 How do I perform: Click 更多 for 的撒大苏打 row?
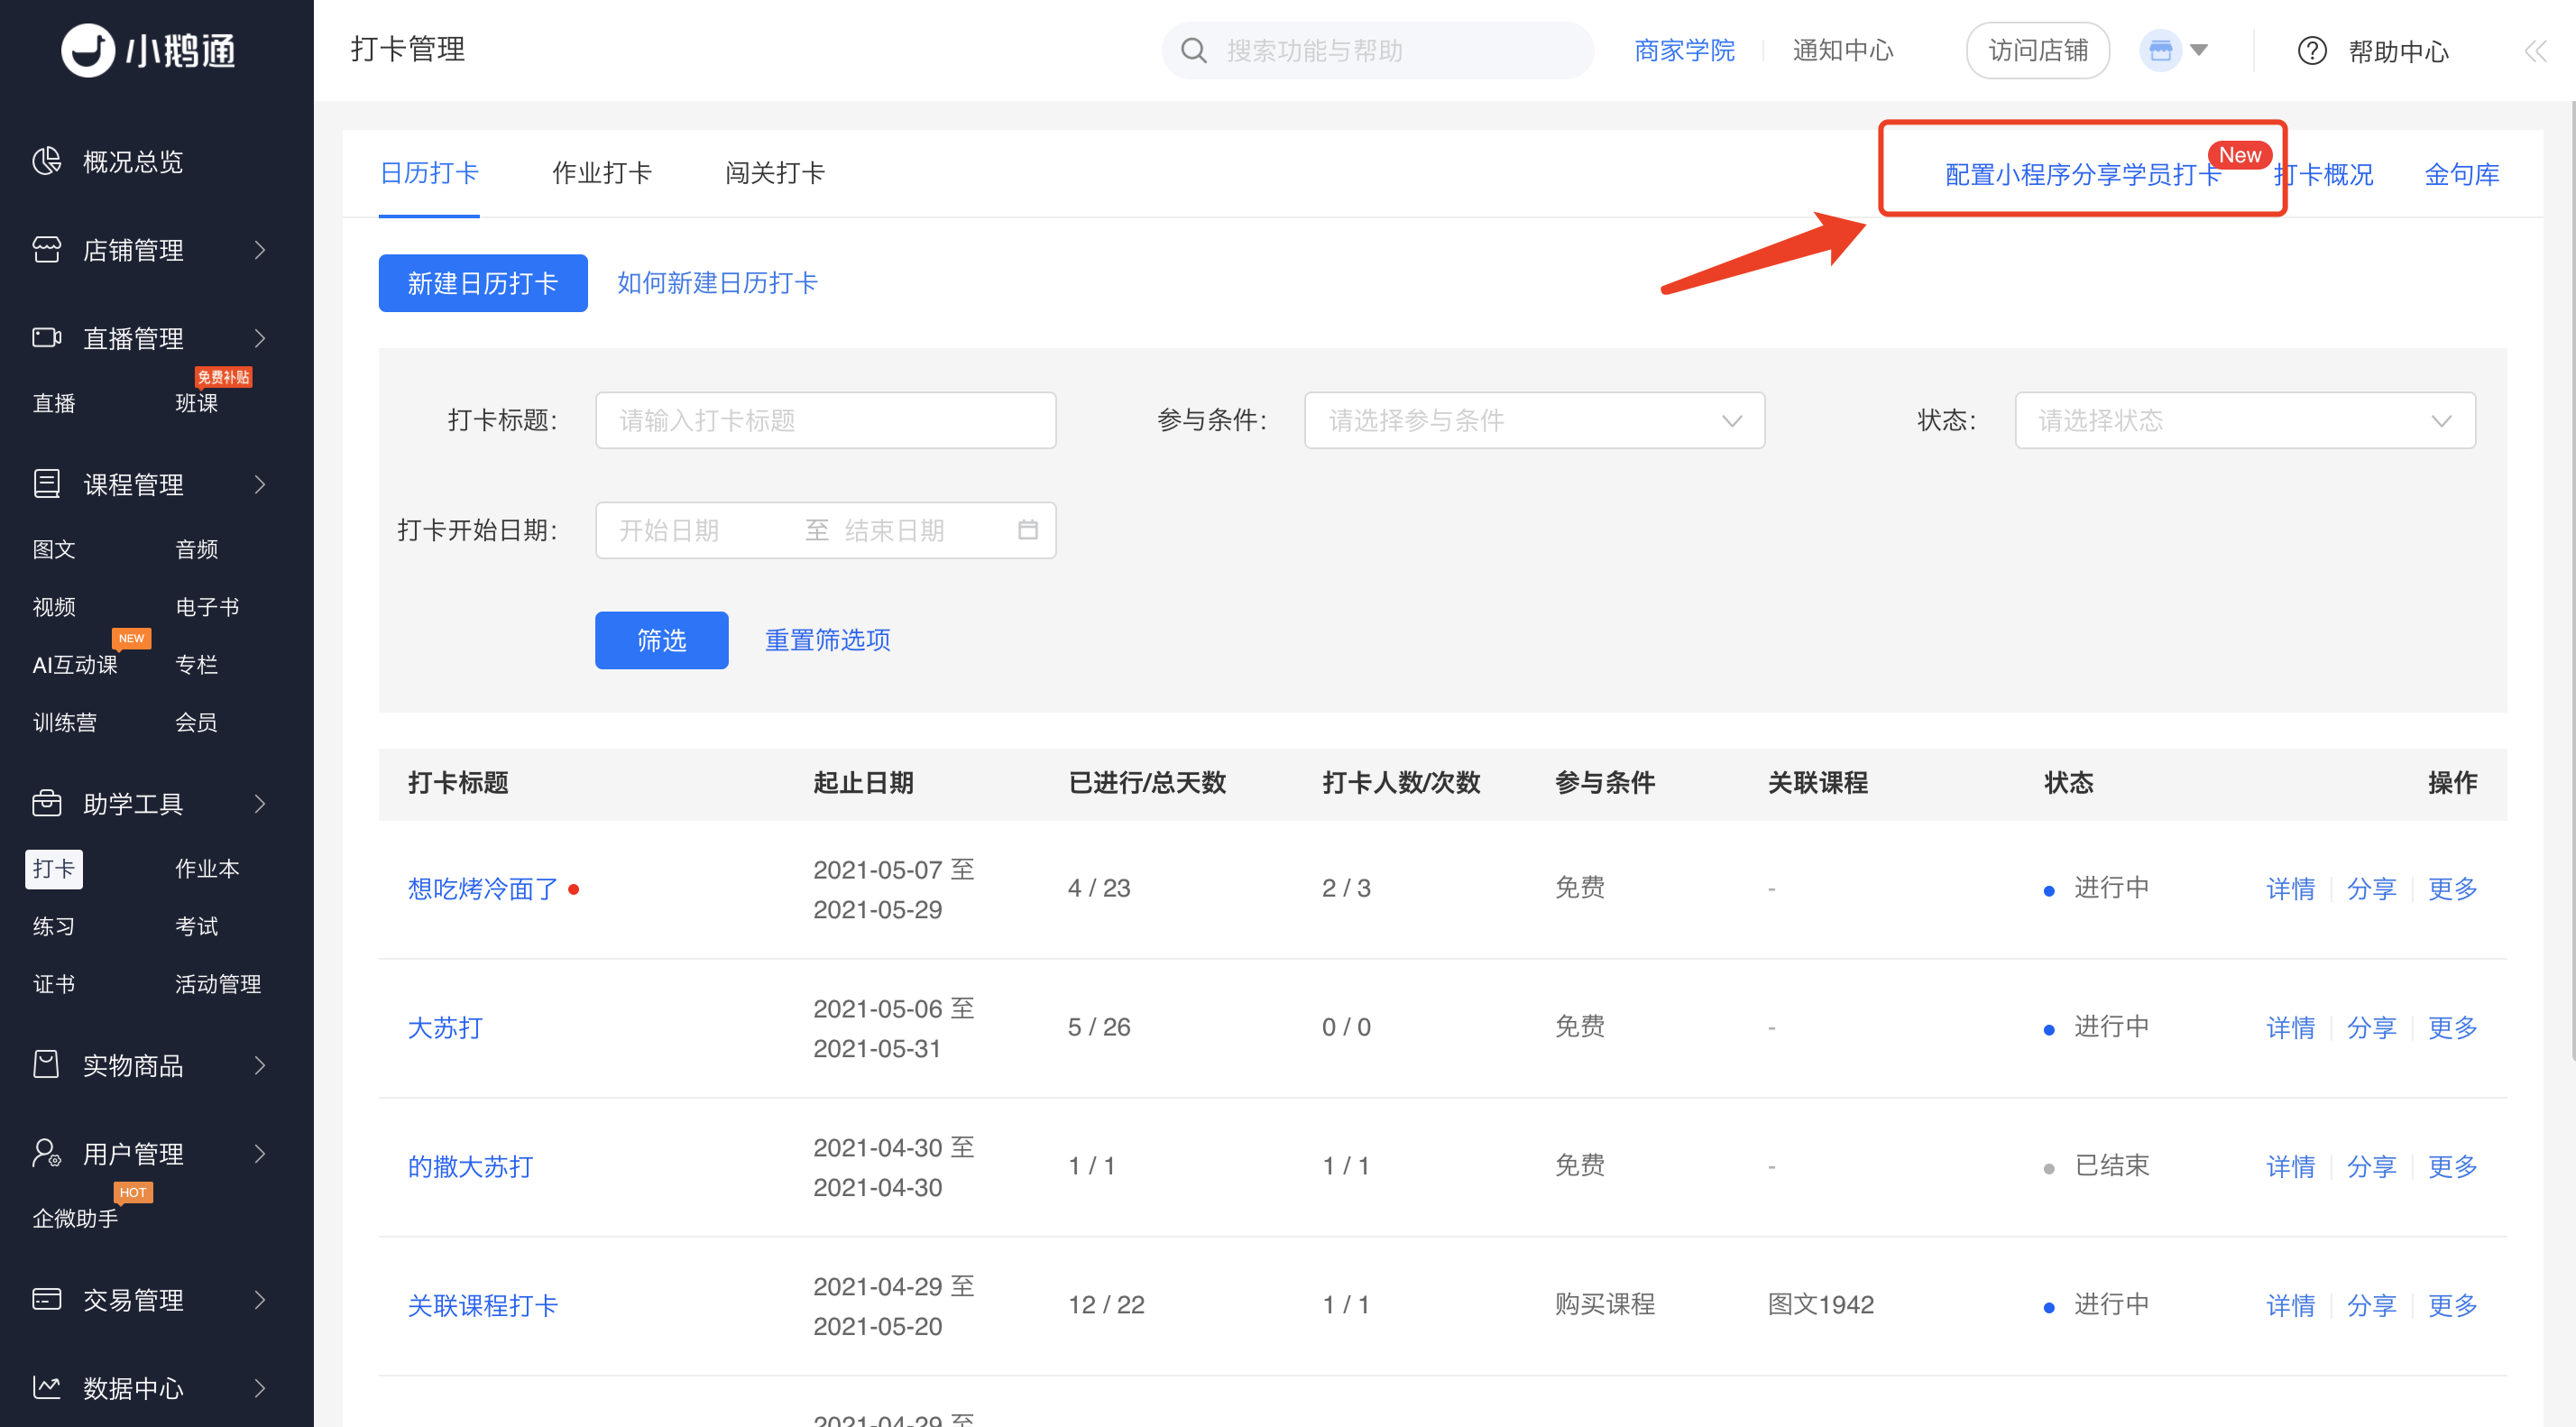[2452, 1166]
